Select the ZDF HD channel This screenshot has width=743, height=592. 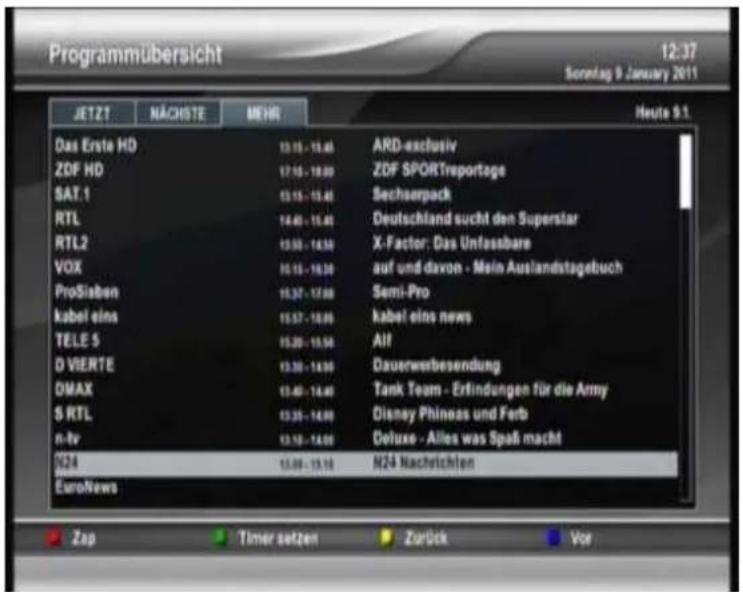(x=79, y=170)
